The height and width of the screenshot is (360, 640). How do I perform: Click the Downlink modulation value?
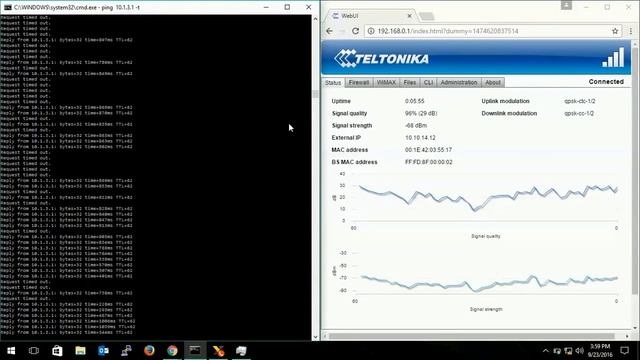pyautogui.click(x=579, y=113)
